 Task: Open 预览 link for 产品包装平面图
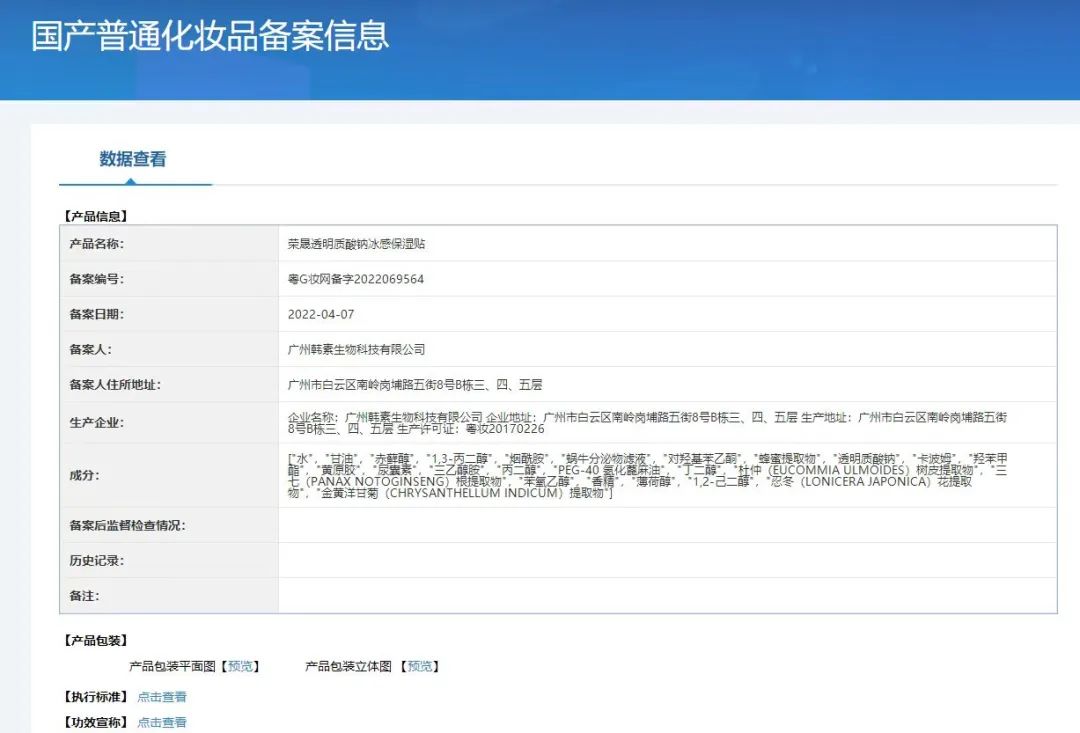coord(240,666)
